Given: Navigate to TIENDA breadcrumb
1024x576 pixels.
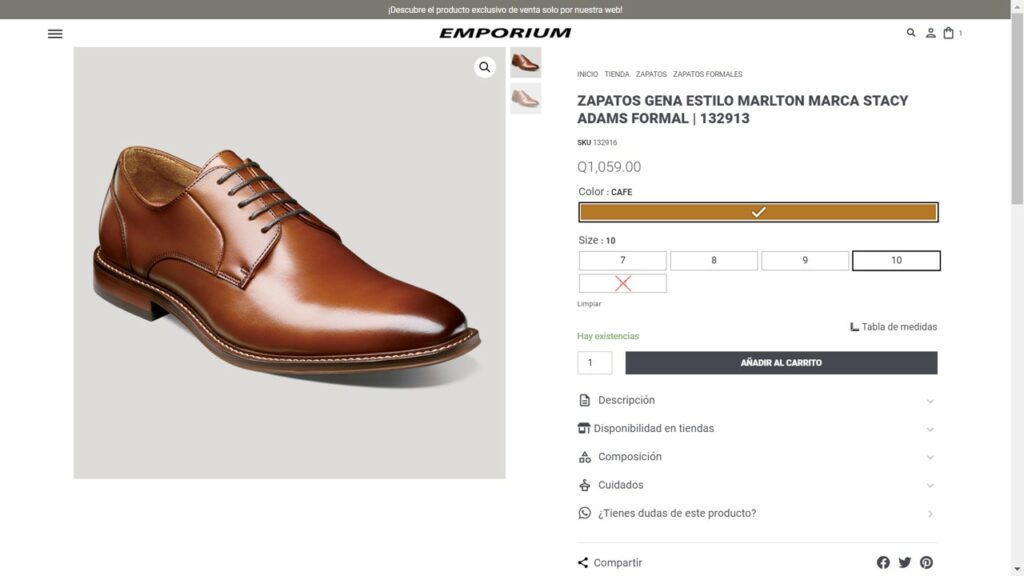Looking at the screenshot, I should pyautogui.click(x=616, y=74).
